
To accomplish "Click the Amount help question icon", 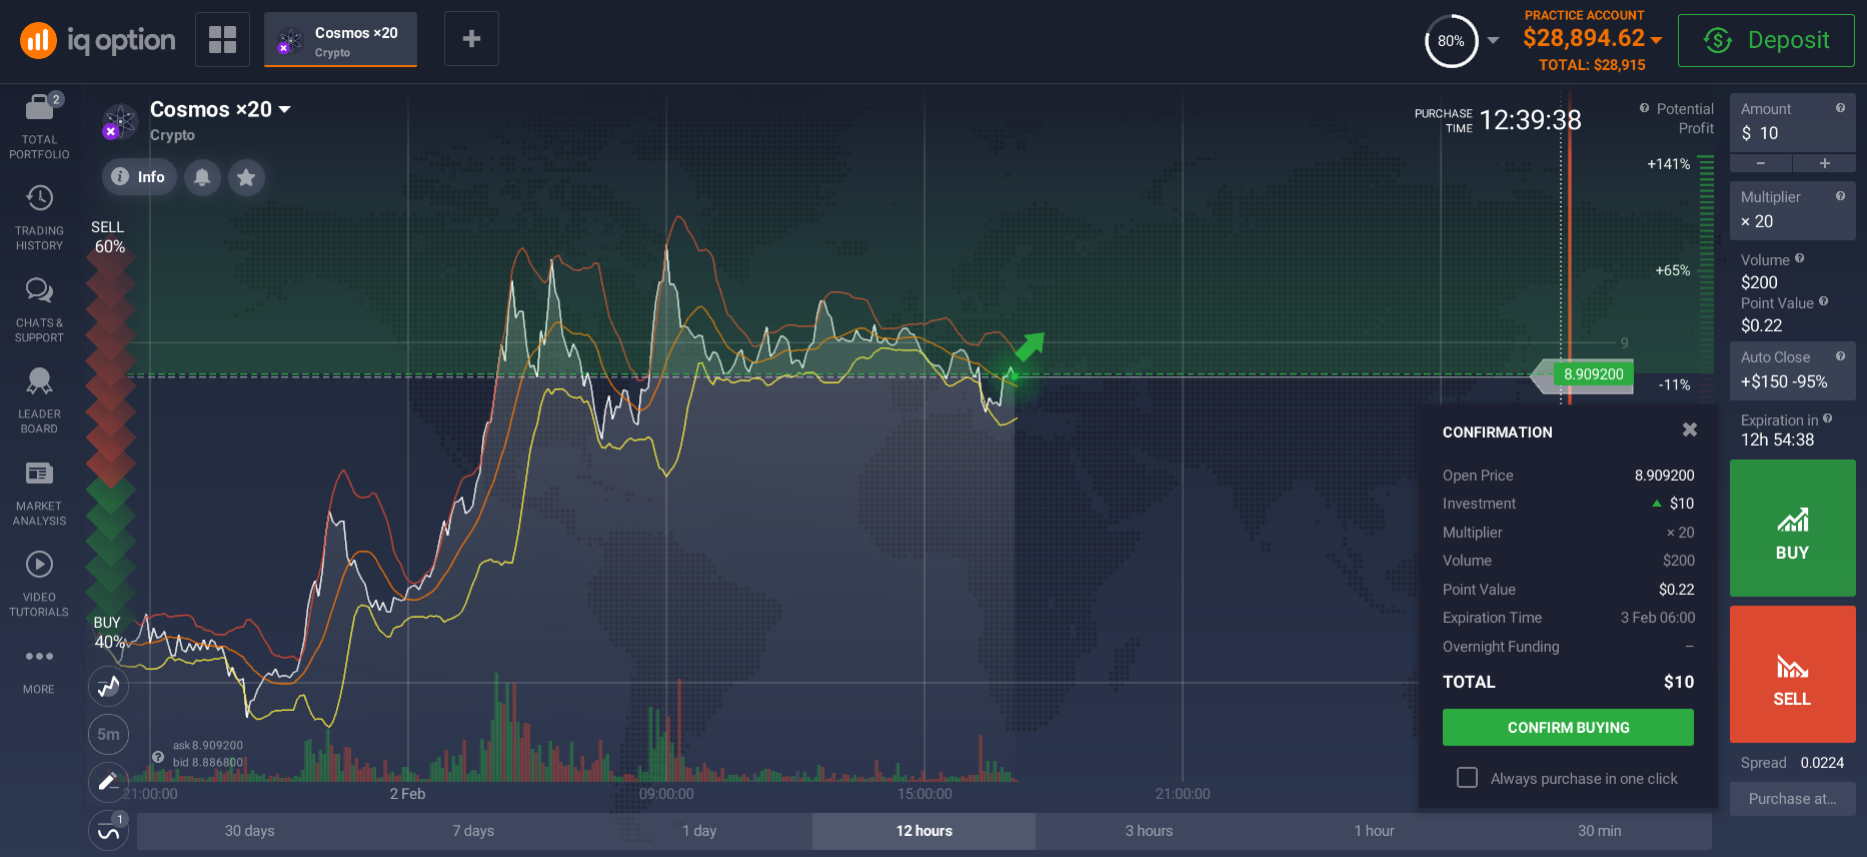I will point(1840,108).
